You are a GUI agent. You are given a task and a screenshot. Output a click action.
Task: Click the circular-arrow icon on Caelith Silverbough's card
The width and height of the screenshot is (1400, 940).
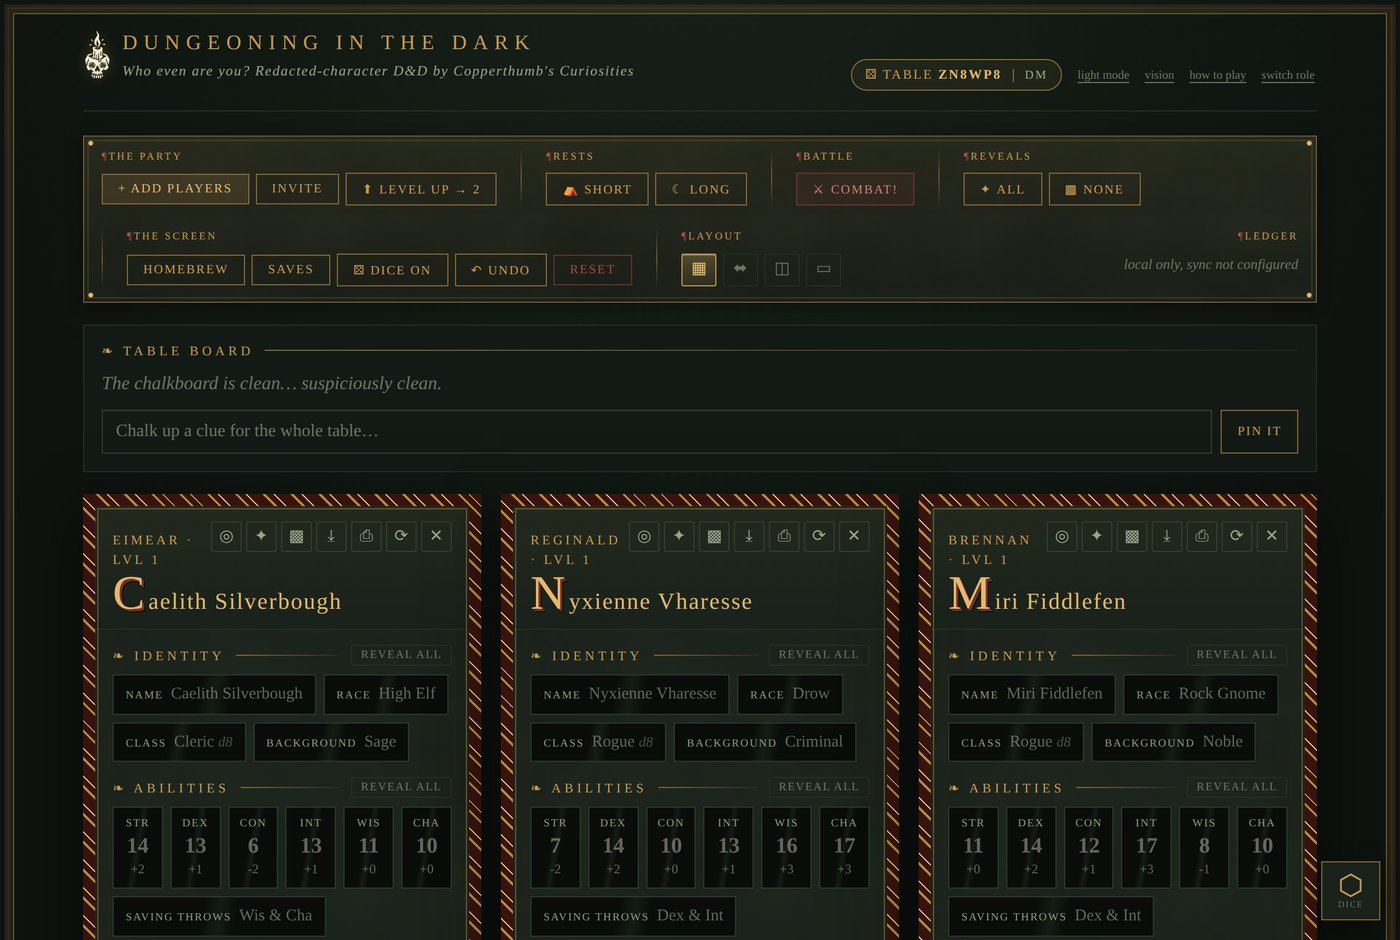click(401, 536)
